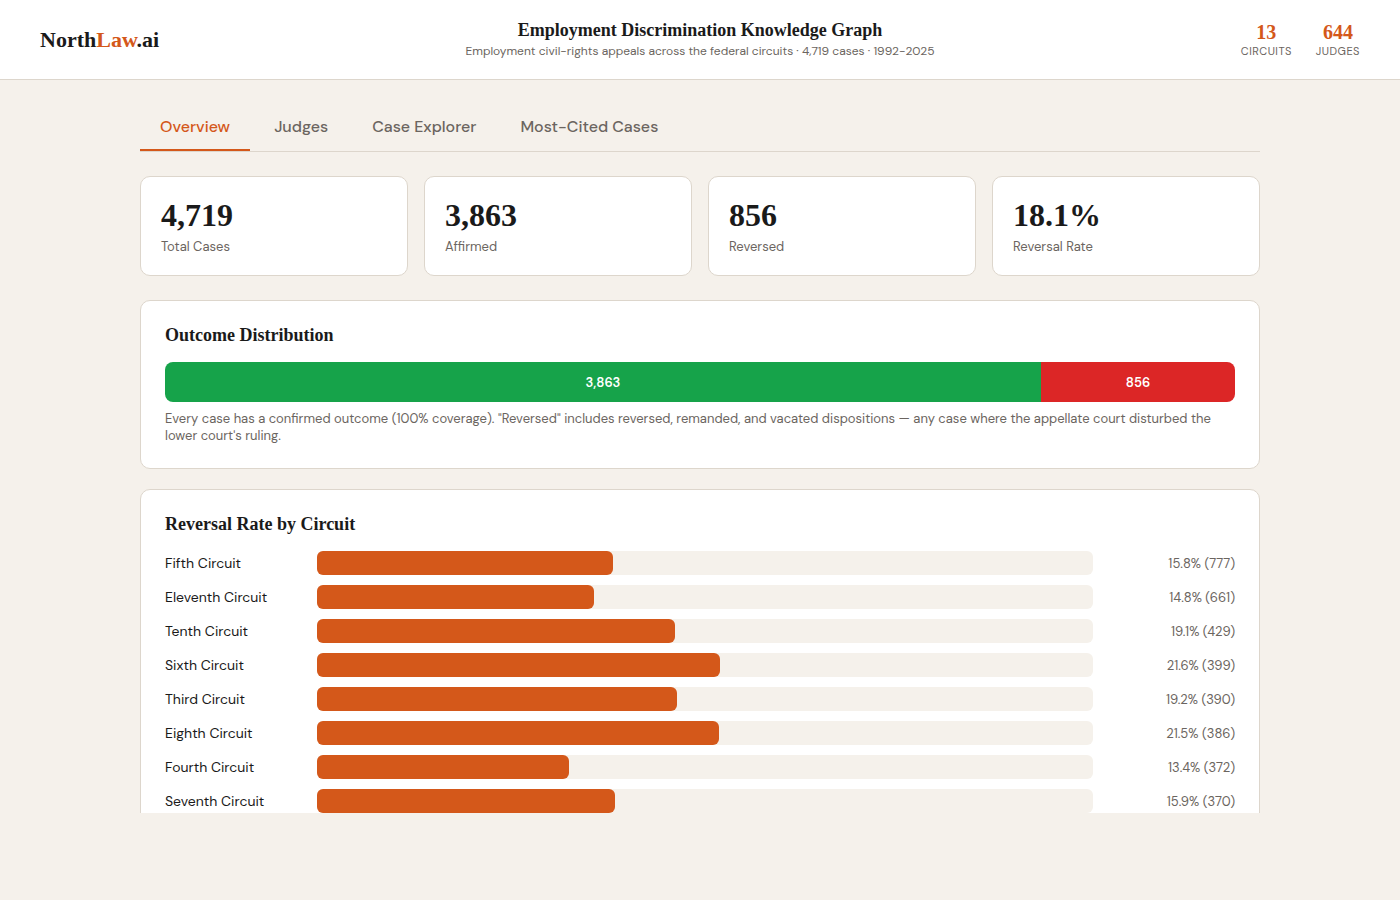Click the red 856 reversed bar segment
The image size is (1400, 900).
1138,382
